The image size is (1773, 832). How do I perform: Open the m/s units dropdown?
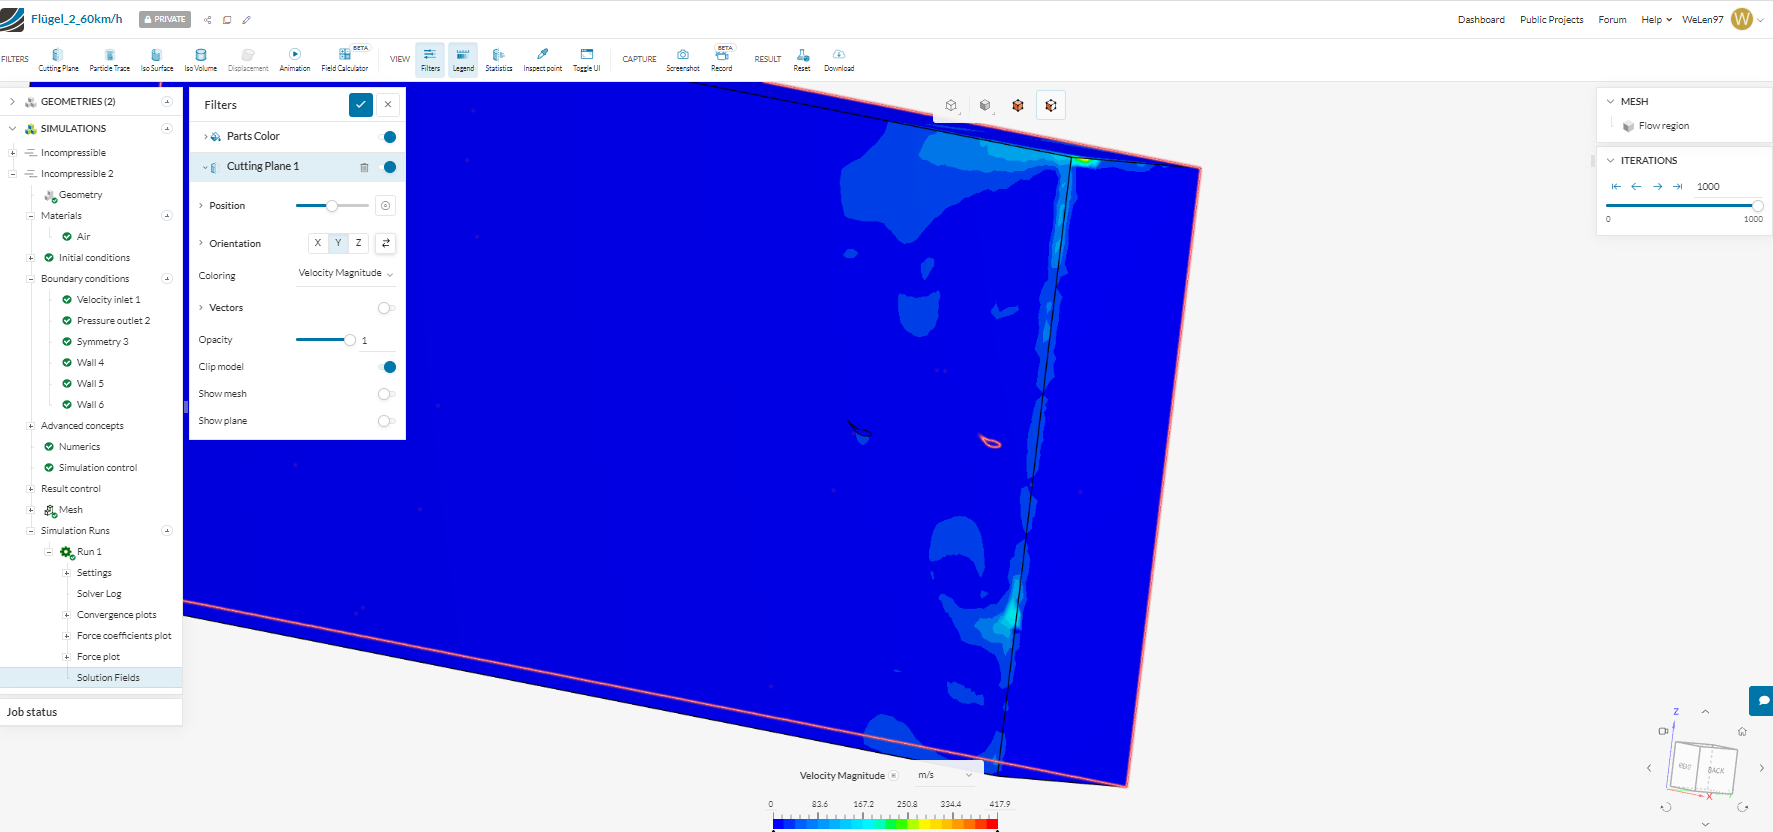(946, 775)
